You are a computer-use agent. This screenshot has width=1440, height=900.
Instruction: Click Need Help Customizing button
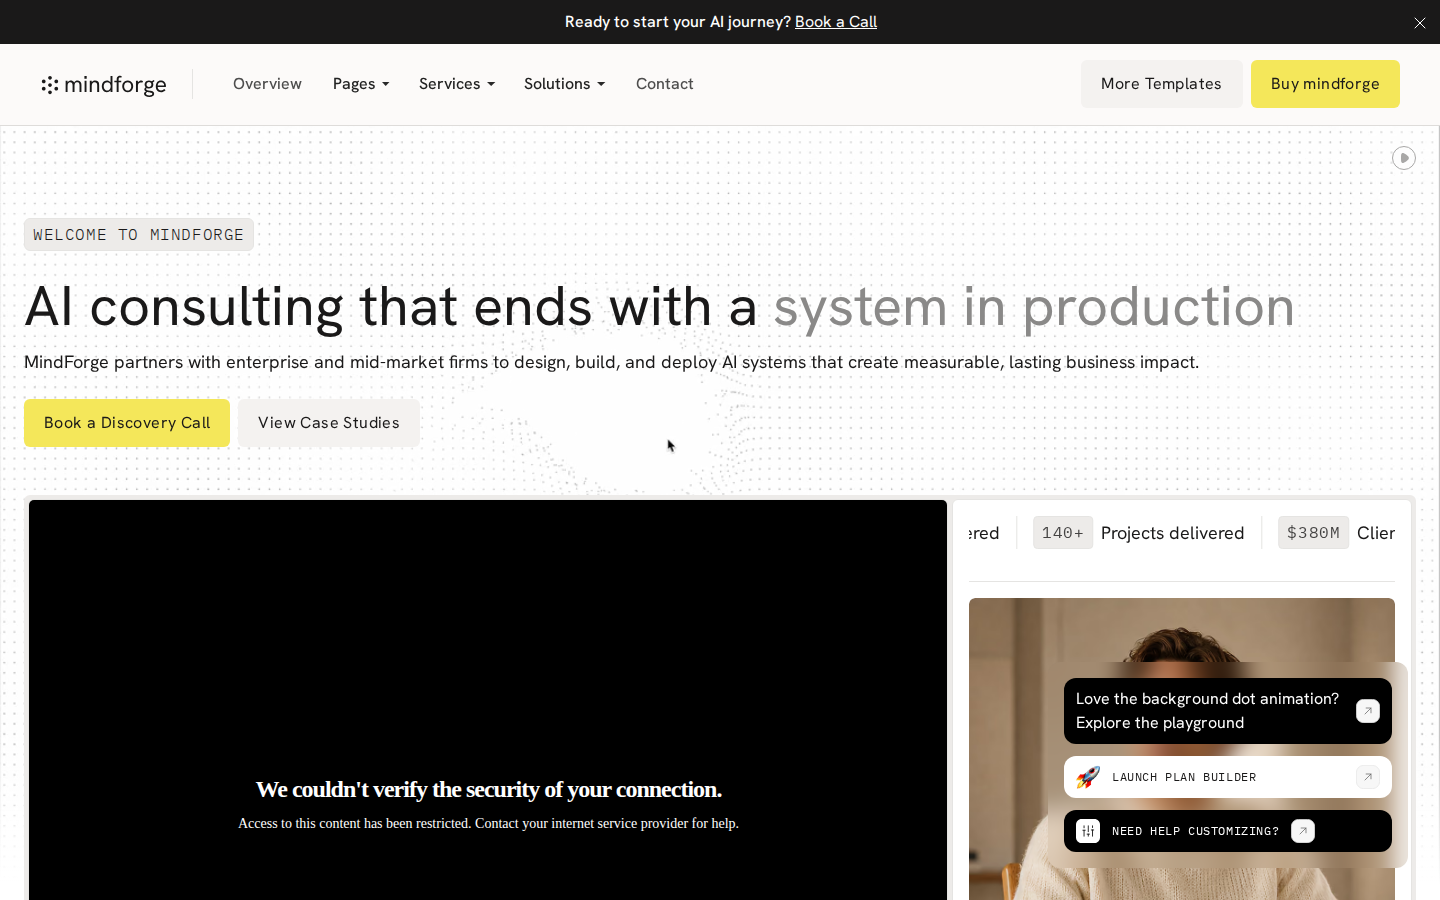[x=1227, y=831]
